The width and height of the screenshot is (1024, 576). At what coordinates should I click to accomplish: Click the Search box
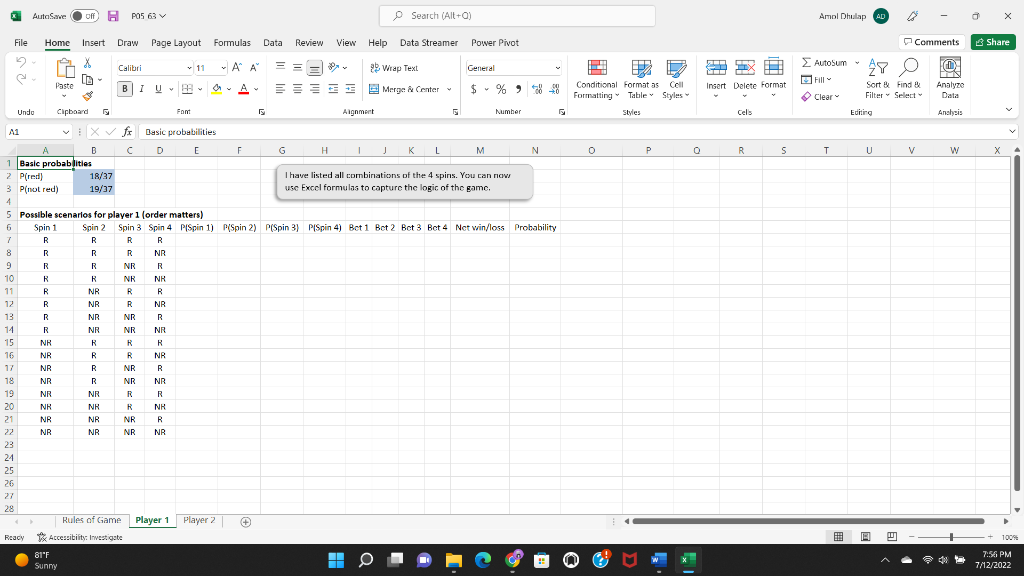coord(517,16)
